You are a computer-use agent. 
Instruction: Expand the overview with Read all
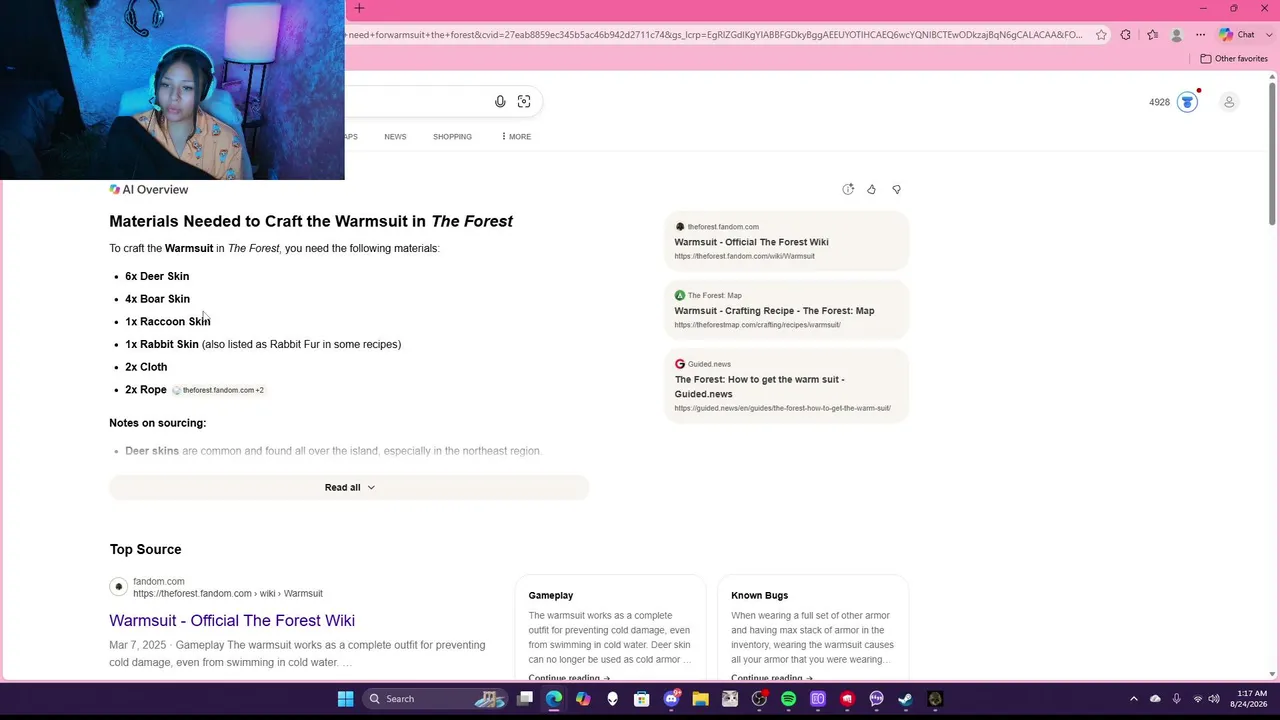coord(349,488)
